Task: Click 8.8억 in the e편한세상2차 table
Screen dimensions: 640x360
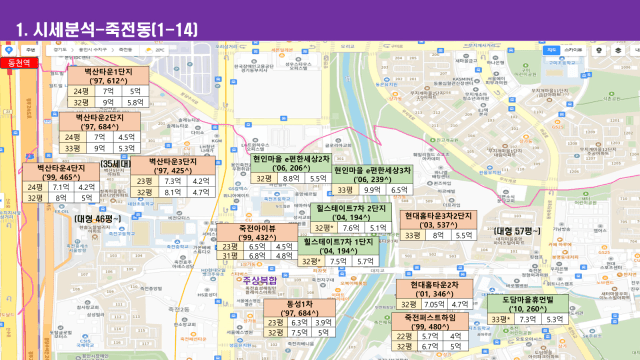Action: pyautogui.click(x=291, y=178)
